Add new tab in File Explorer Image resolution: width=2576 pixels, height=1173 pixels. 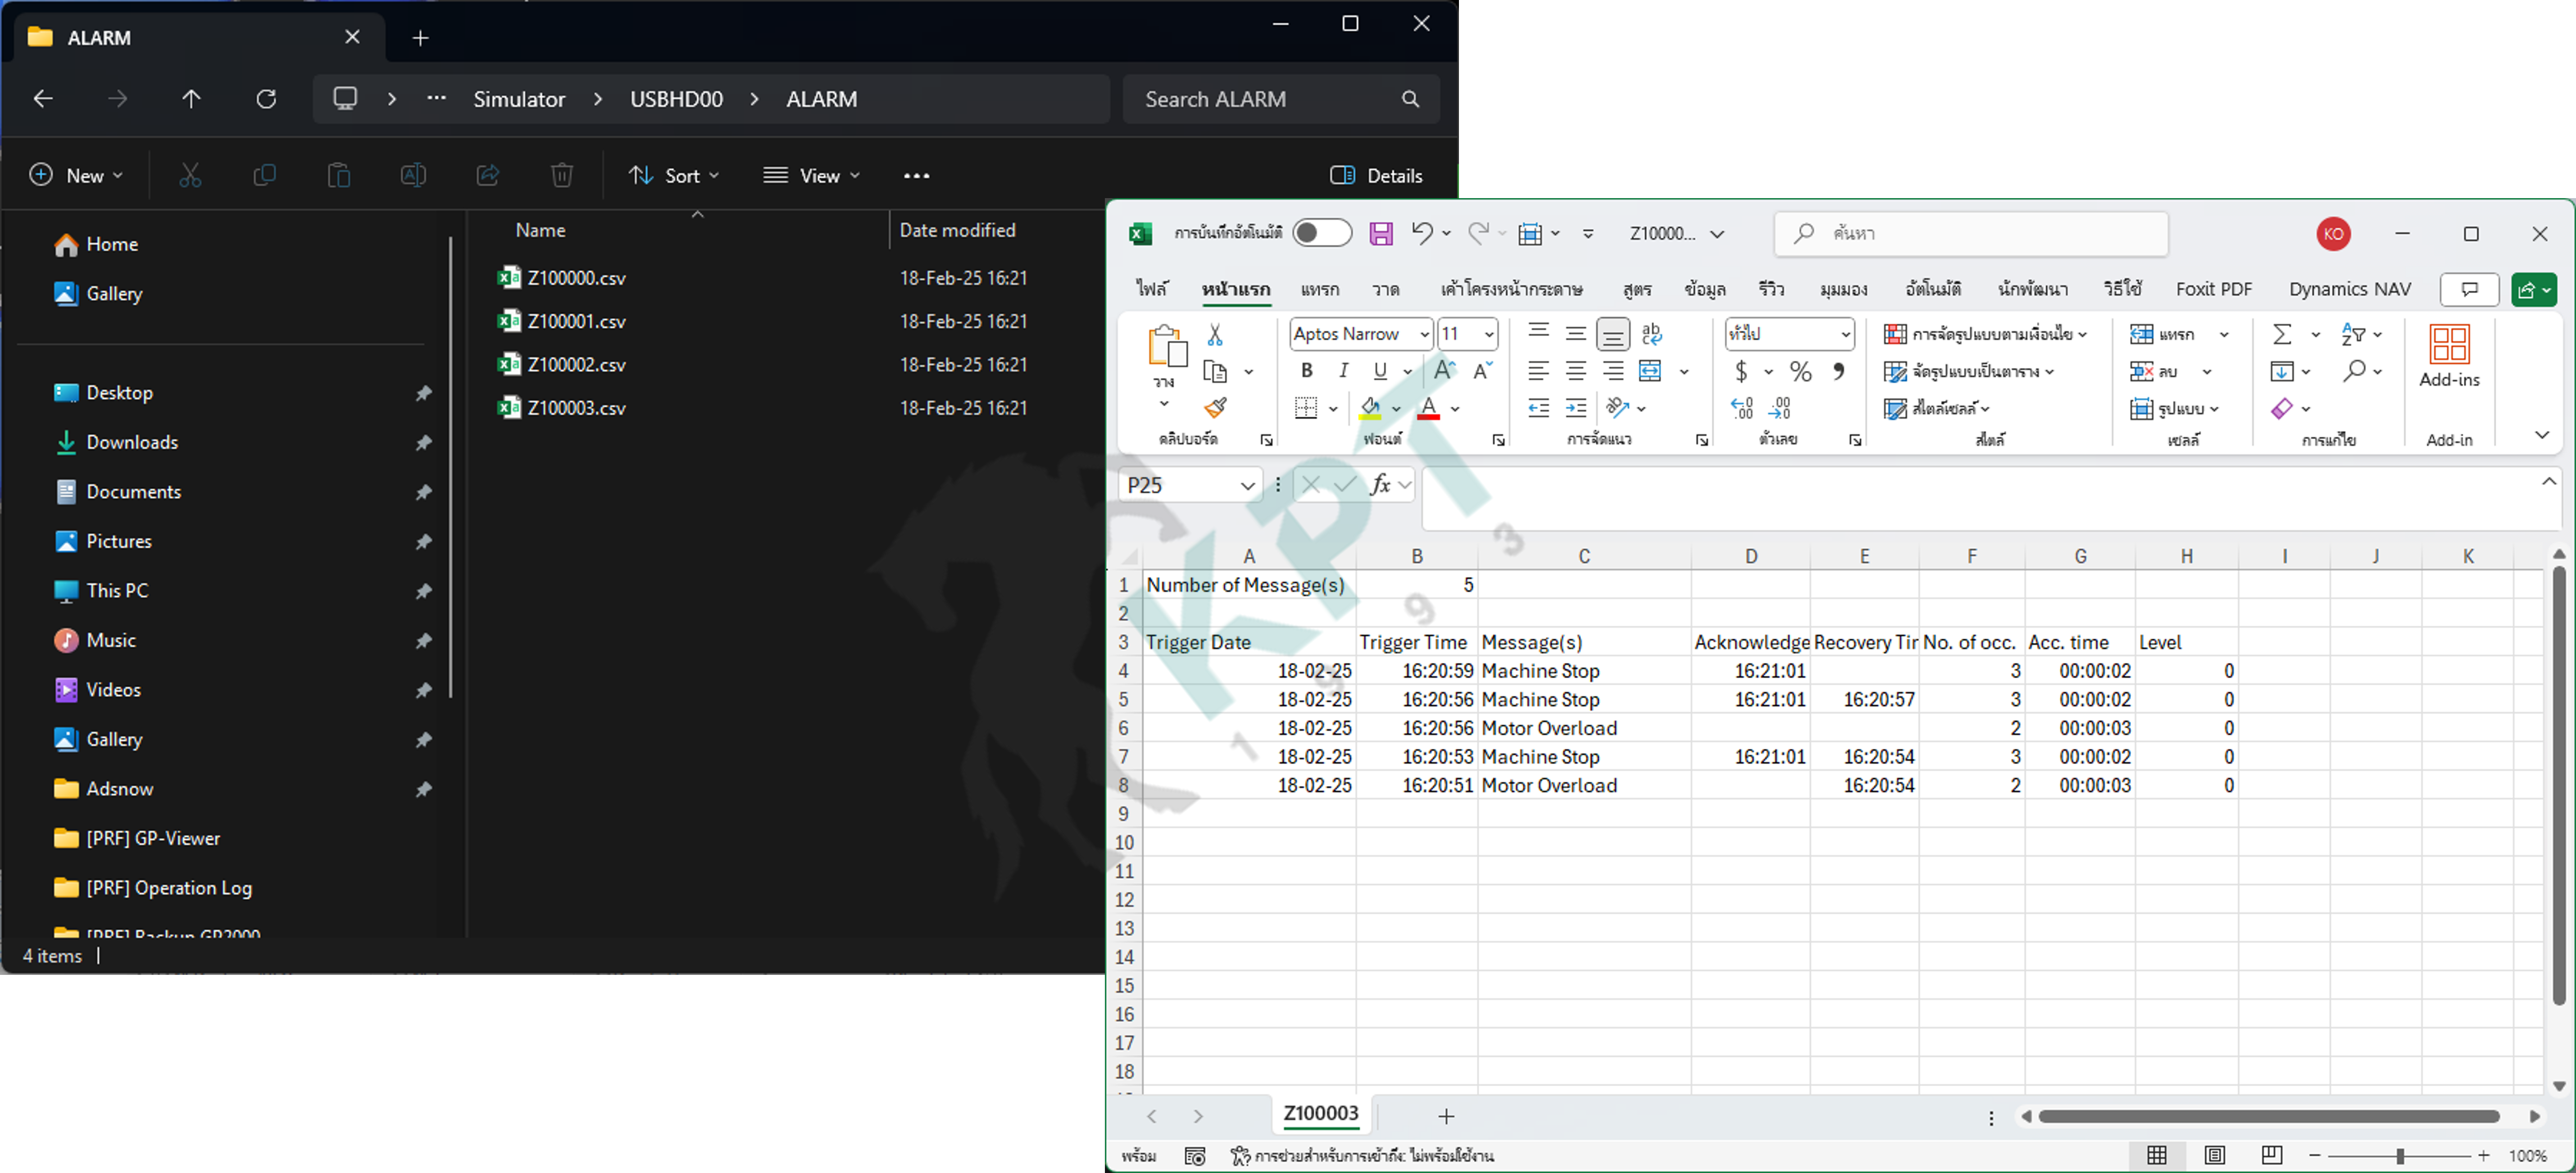(420, 38)
